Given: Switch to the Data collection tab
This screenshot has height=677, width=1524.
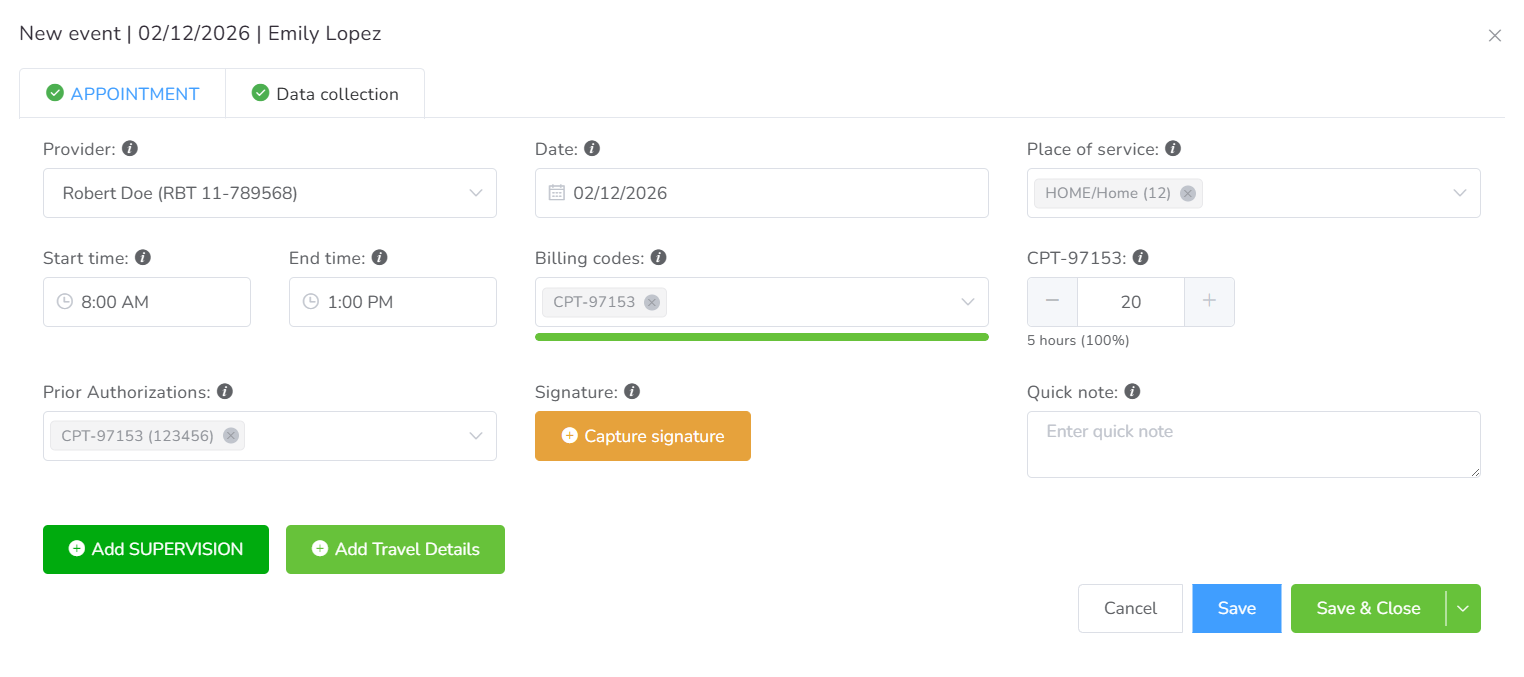Looking at the screenshot, I should pos(325,94).
